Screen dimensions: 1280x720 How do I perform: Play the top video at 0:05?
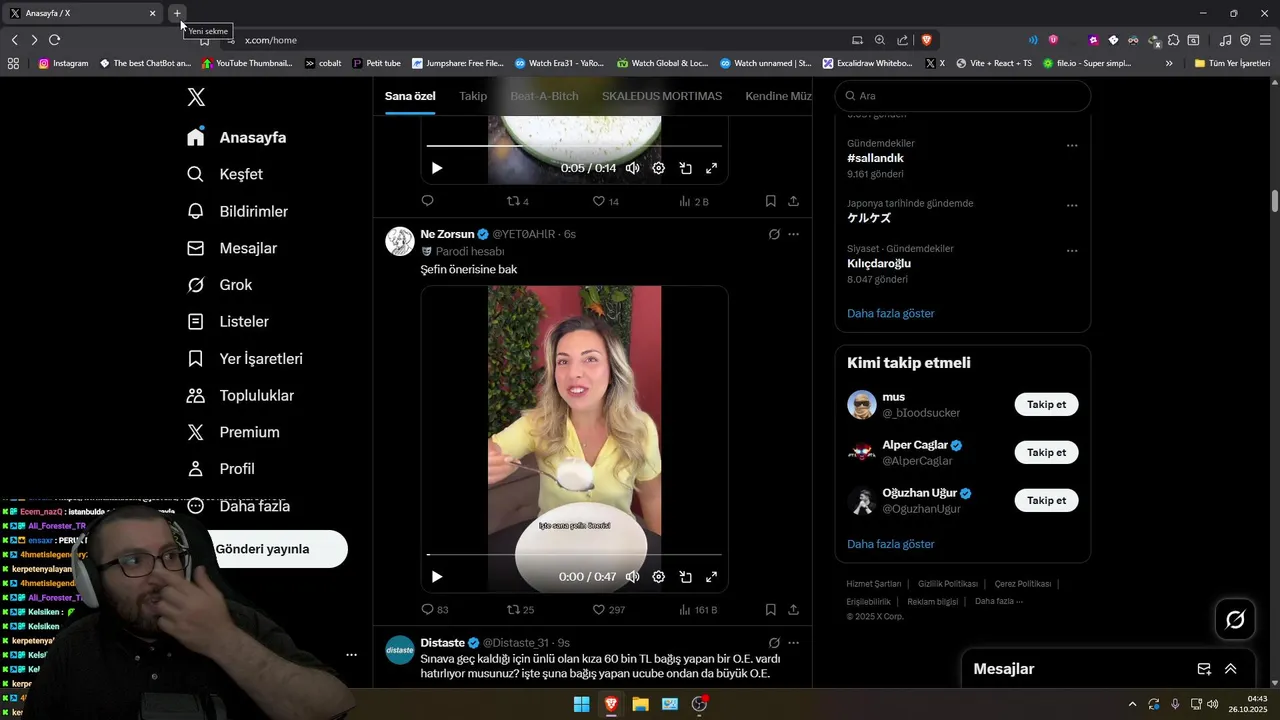click(x=436, y=168)
